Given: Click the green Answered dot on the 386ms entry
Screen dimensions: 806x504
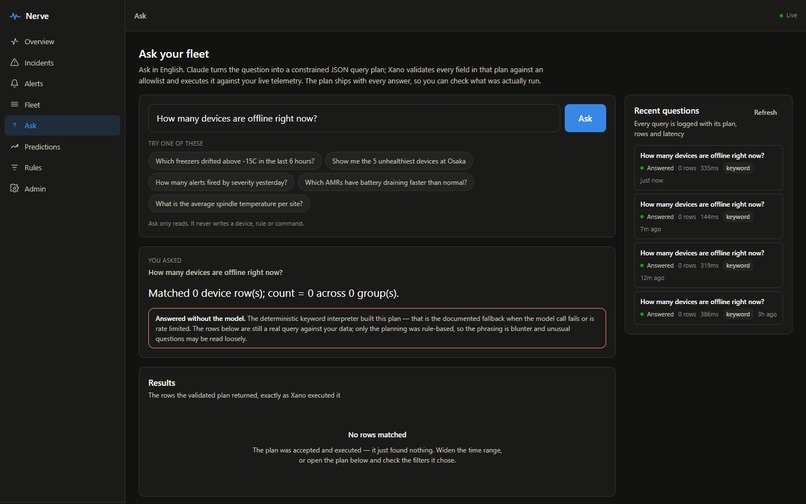Looking at the screenshot, I should [642, 314].
